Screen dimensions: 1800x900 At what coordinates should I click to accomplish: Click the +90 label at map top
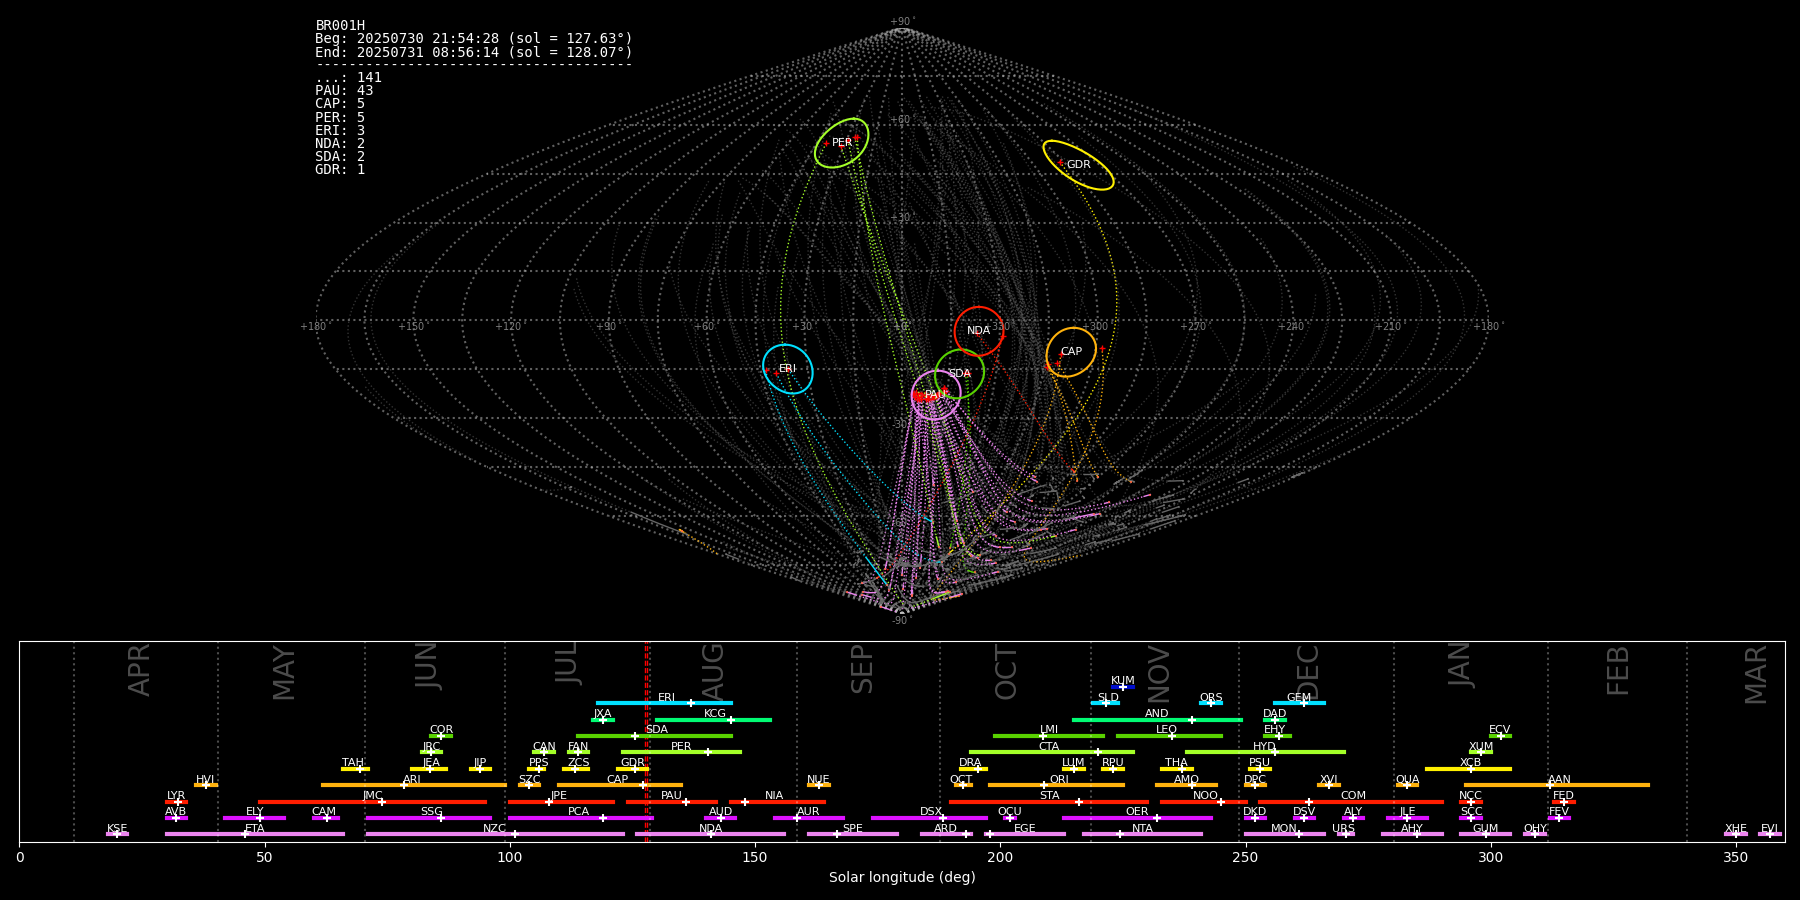pyautogui.click(x=901, y=22)
